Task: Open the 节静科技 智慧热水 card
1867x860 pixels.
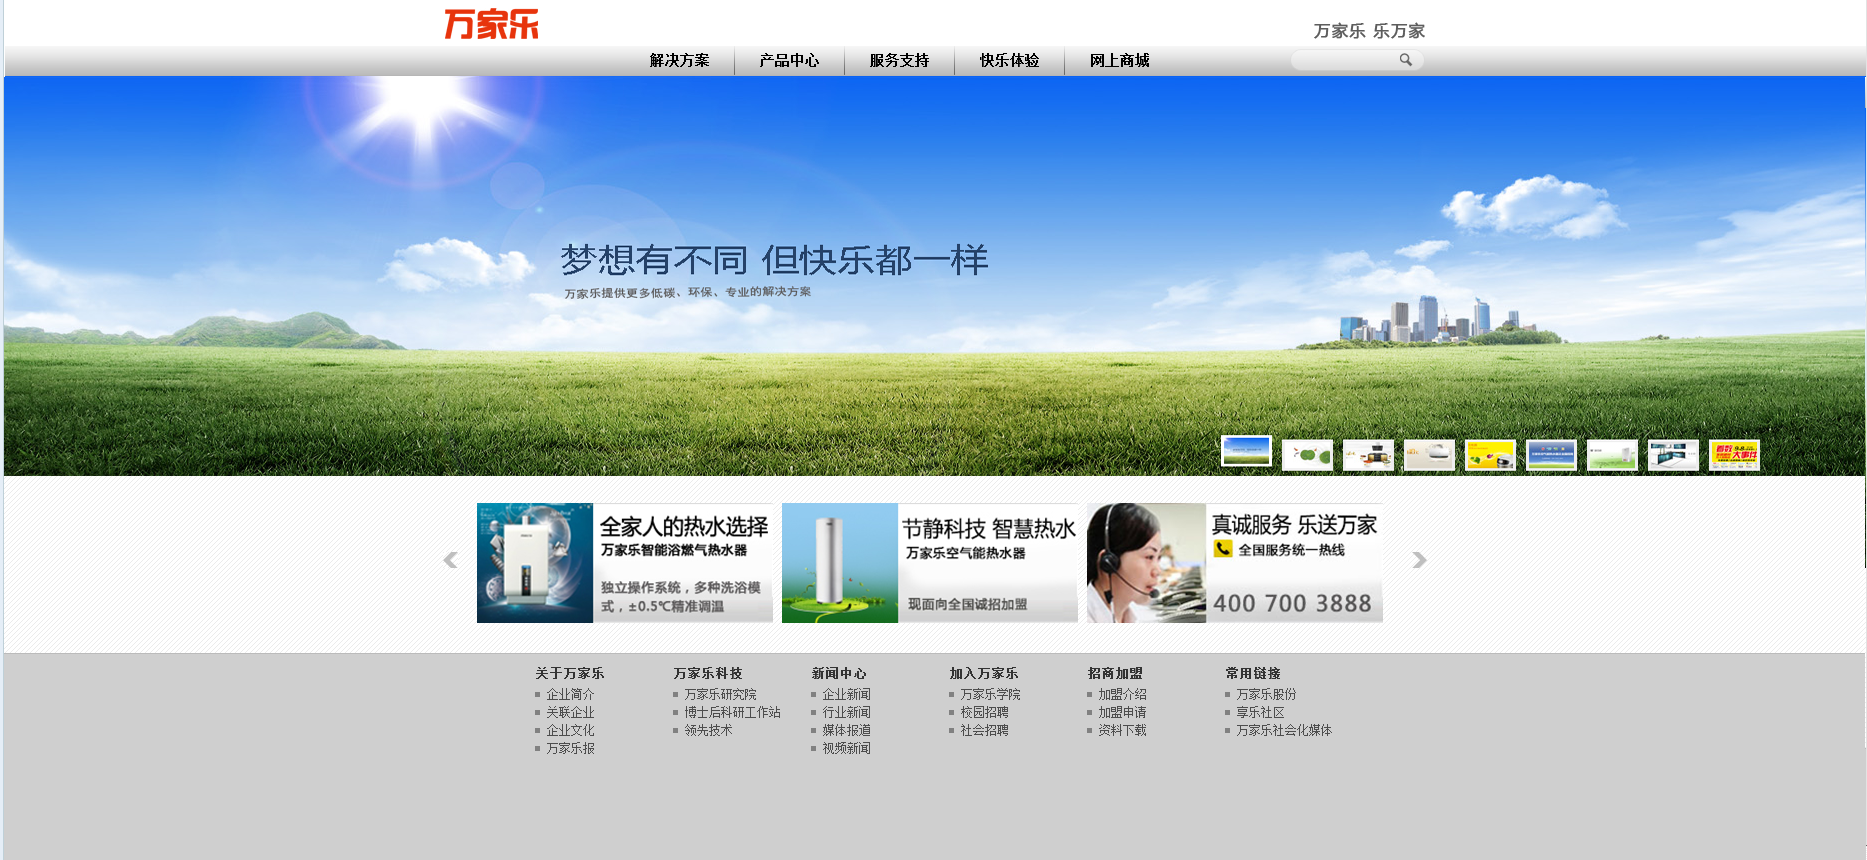Action: (x=930, y=563)
